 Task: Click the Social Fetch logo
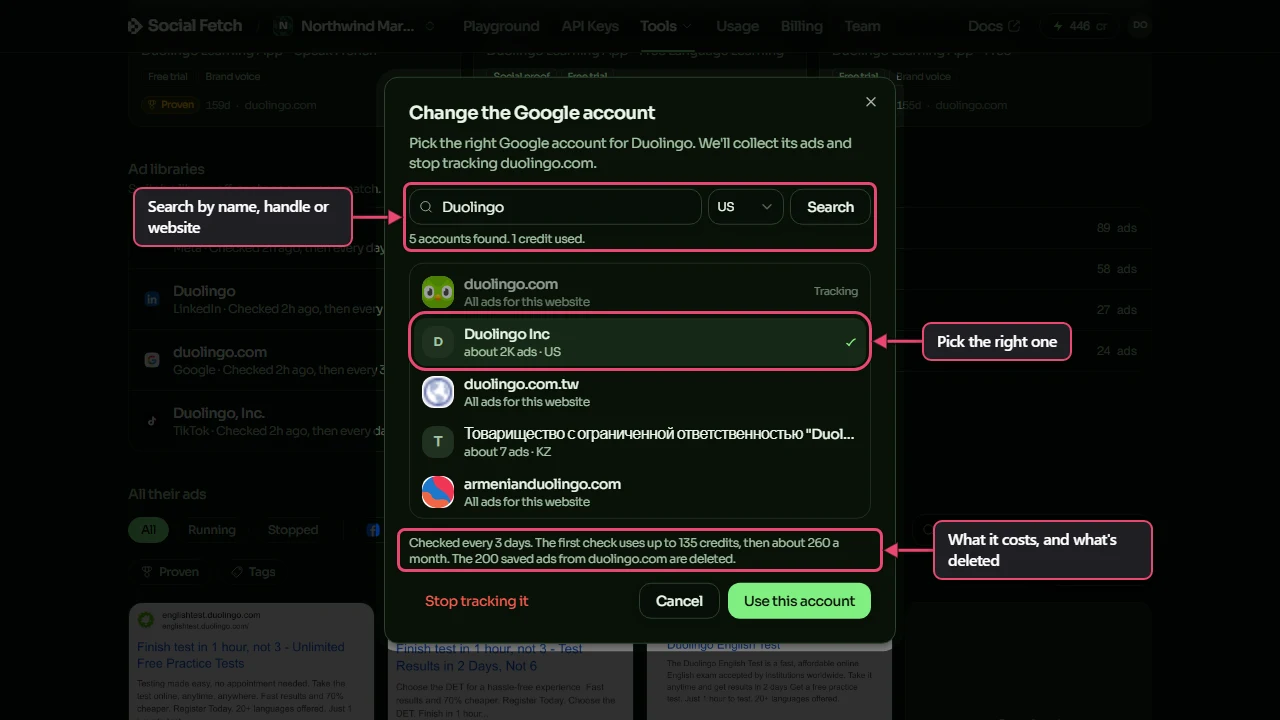coord(186,26)
